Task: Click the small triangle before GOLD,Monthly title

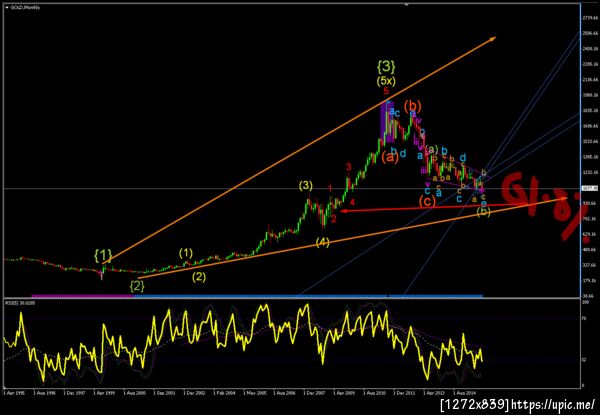Action: 7,7
